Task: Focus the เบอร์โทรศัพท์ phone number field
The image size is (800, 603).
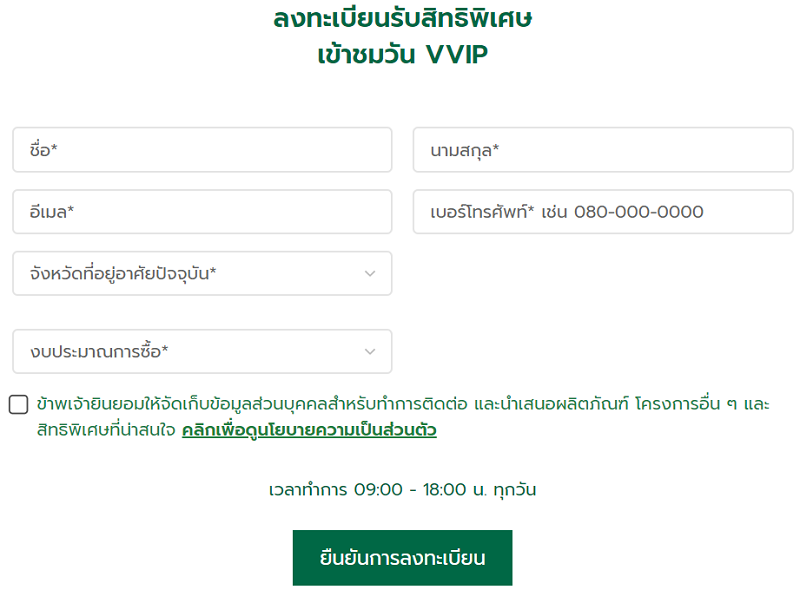Action: tap(600, 212)
